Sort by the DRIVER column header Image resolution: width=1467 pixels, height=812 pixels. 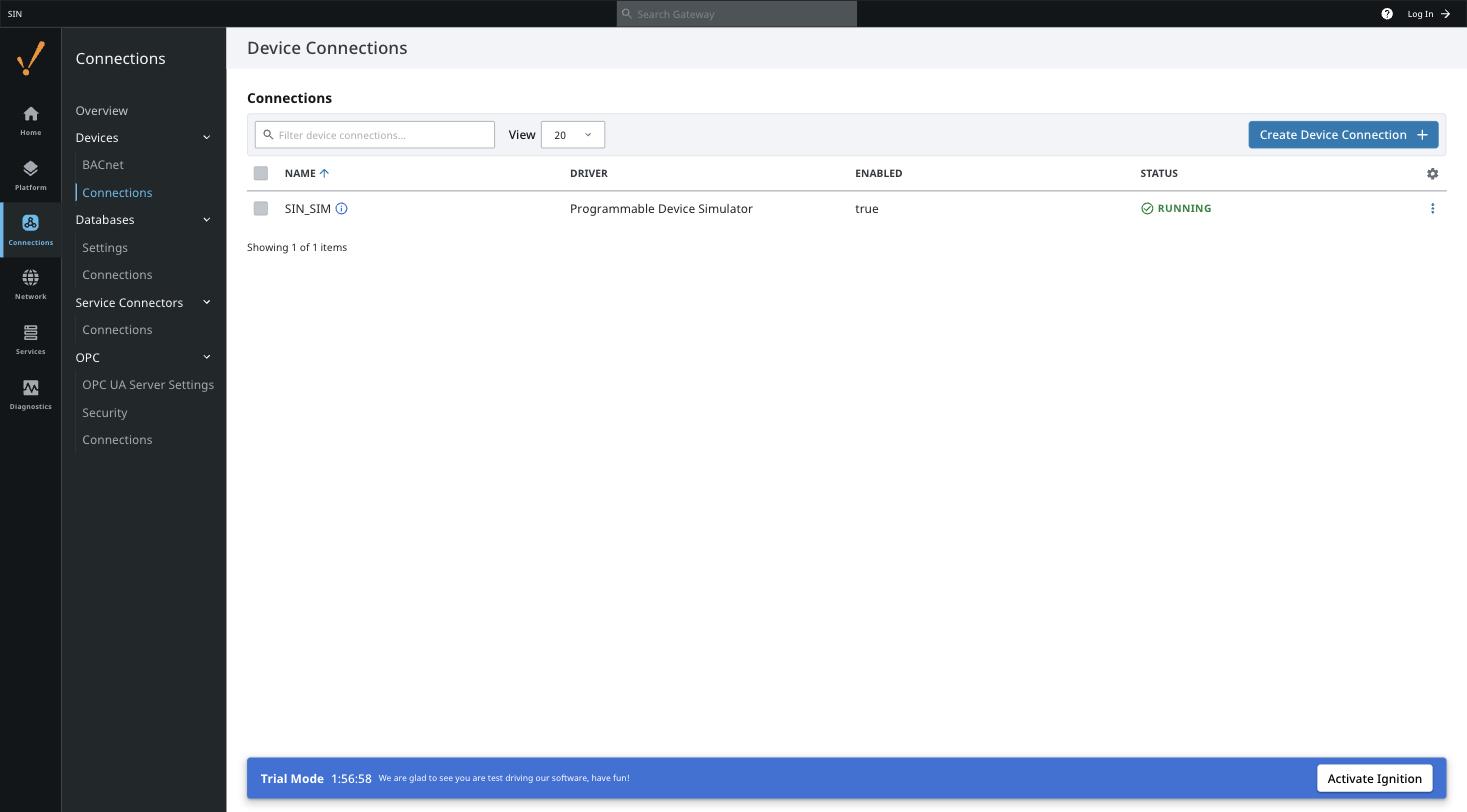point(589,173)
